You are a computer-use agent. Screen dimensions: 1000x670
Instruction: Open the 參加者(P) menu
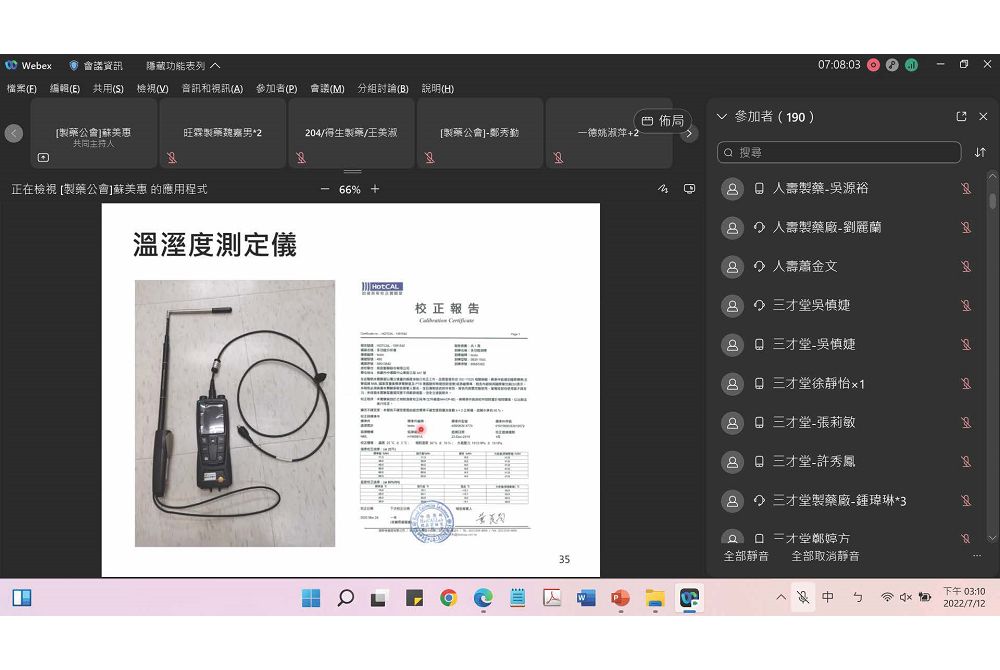coord(277,89)
